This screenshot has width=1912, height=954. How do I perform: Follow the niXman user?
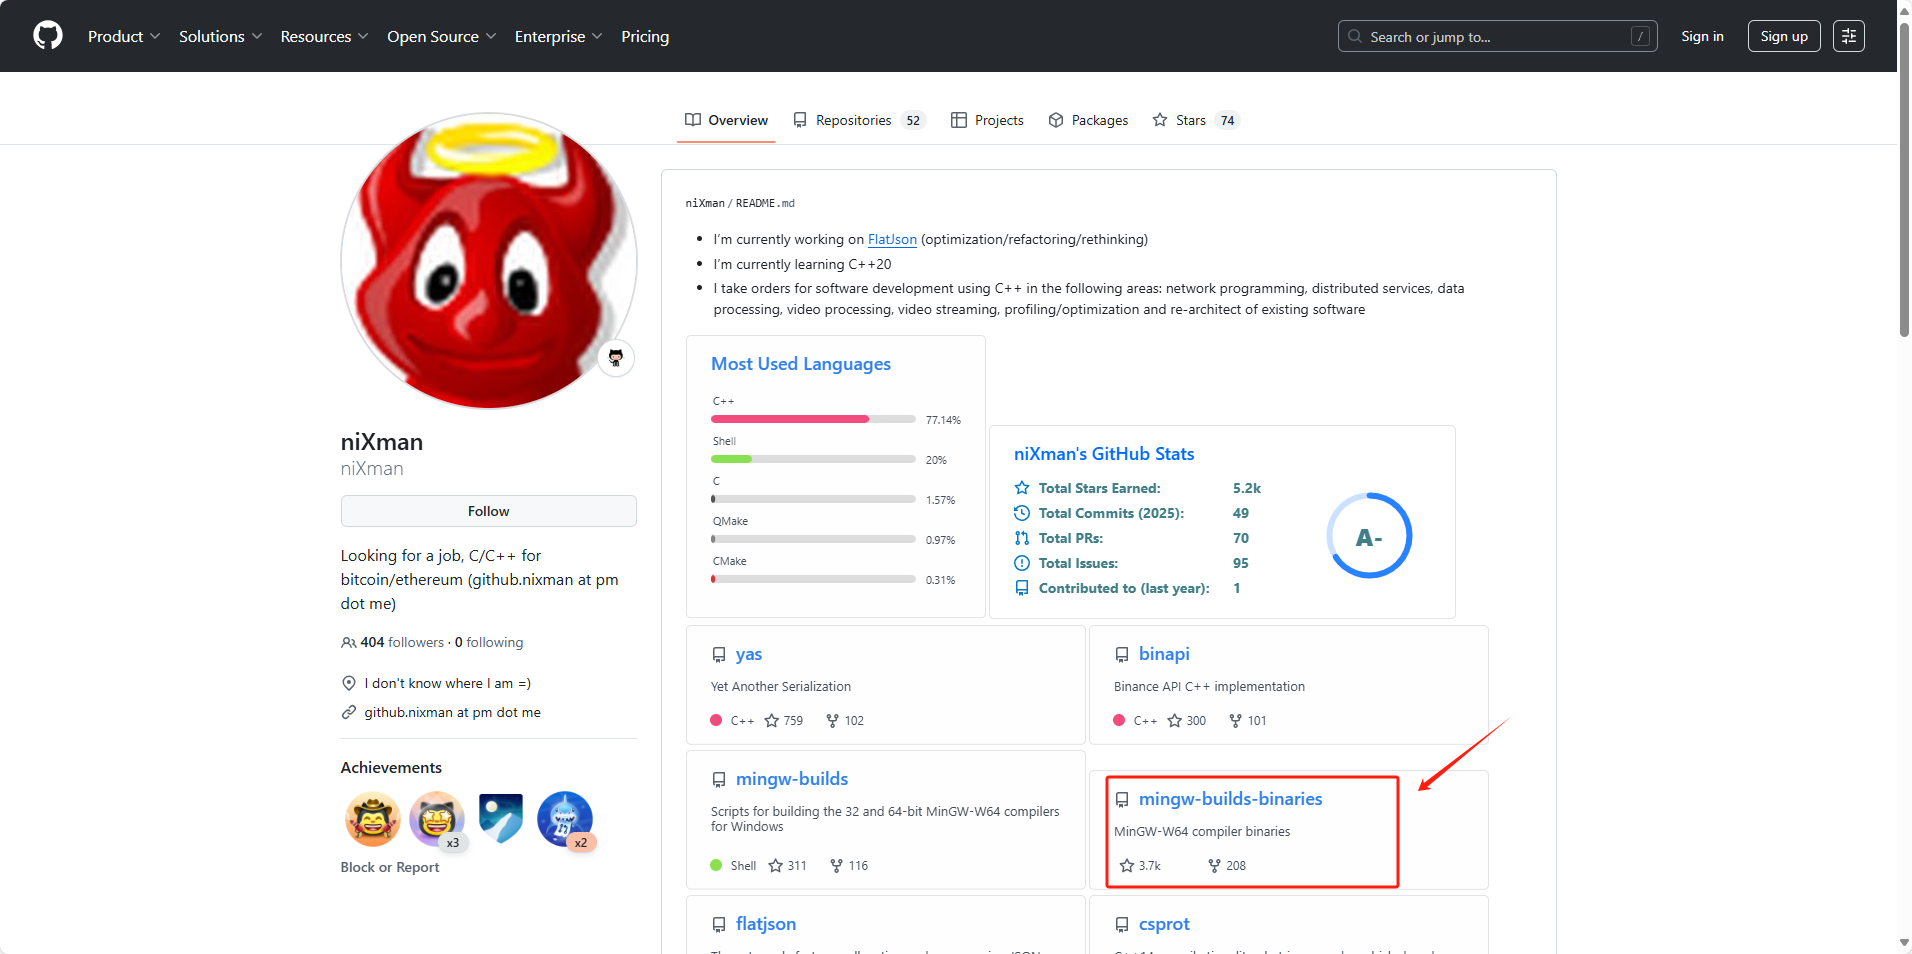pyautogui.click(x=489, y=511)
